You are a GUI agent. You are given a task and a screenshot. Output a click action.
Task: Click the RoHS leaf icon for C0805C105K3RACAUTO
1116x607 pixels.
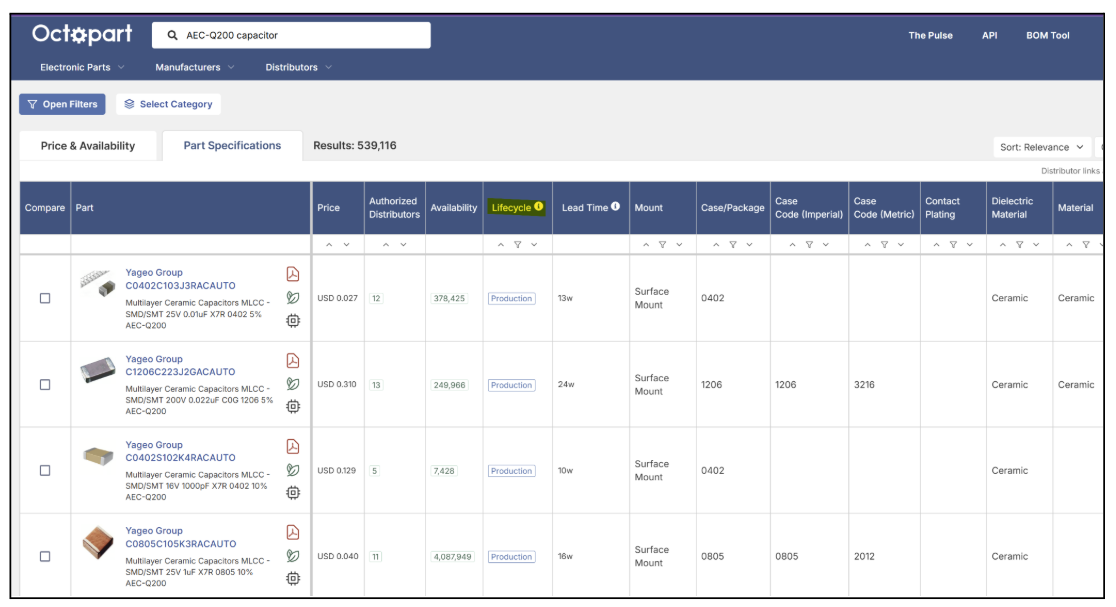(x=293, y=556)
